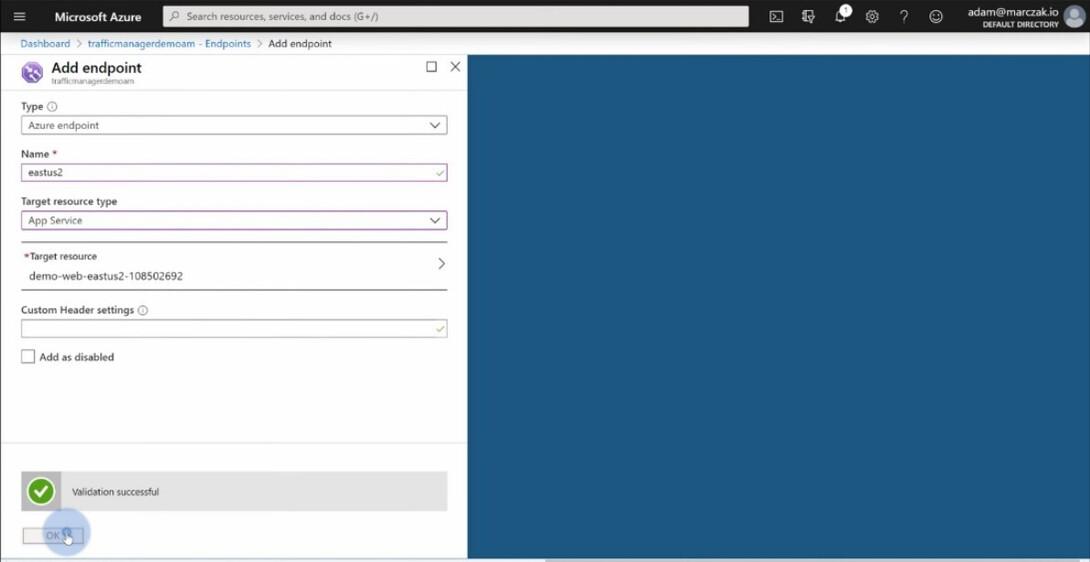Close the Add endpoint blade
1090x562 pixels.
pyautogui.click(x=455, y=67)
